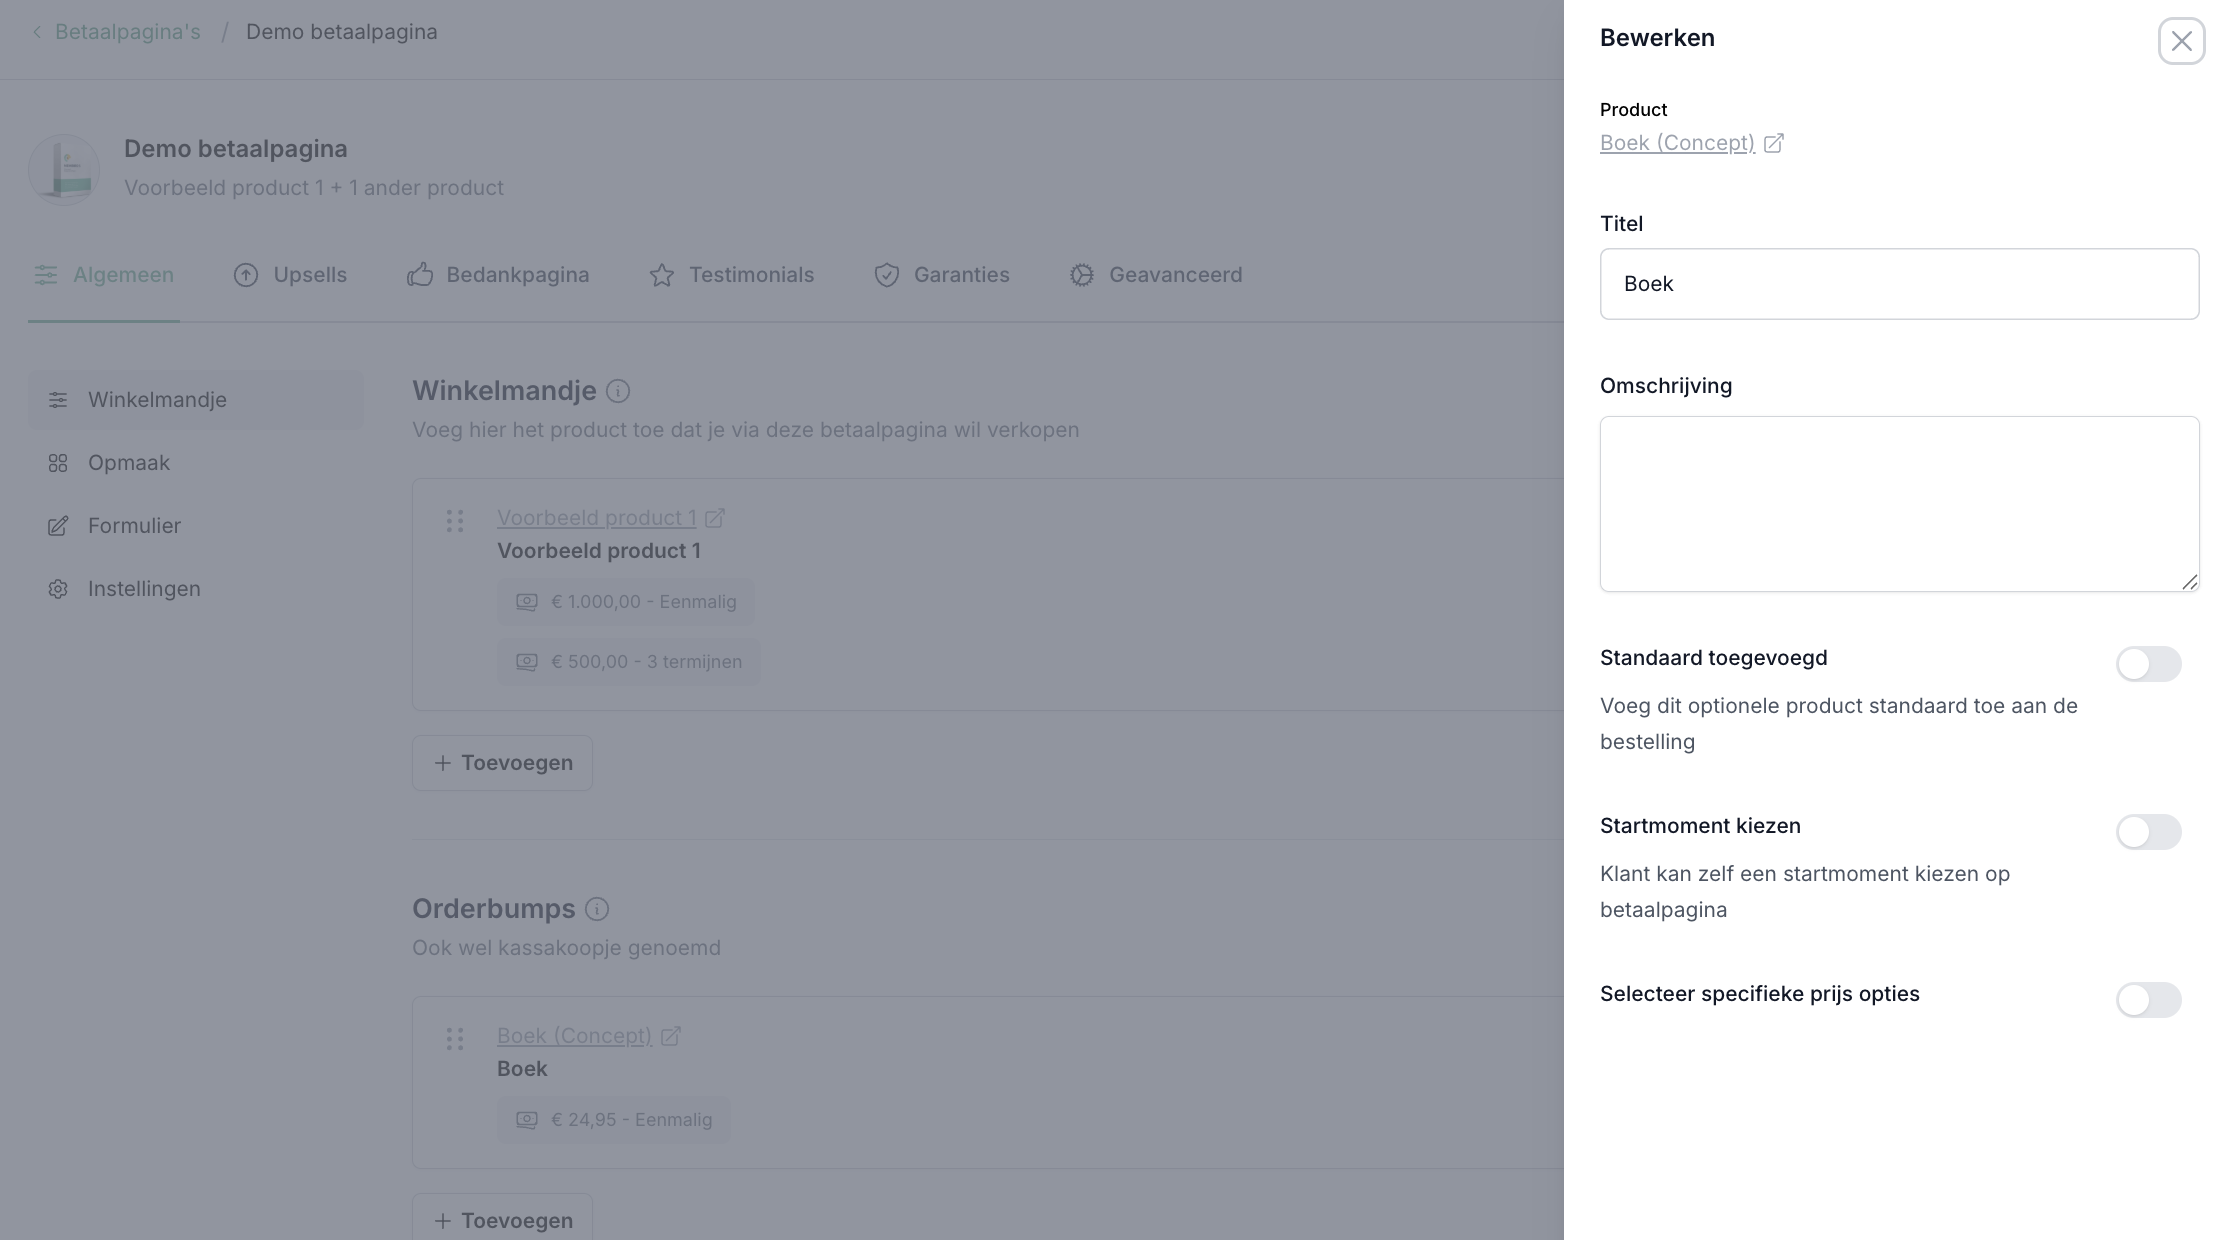Focus the Omschrijving text area
2216x1240 pixels.
[x=1898, y=504]
